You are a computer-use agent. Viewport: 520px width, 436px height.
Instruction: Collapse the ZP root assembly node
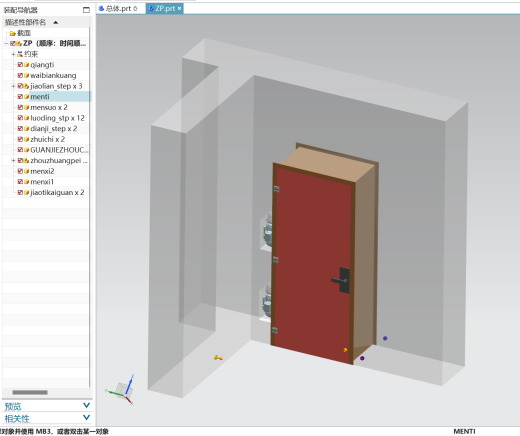[6, 43]
